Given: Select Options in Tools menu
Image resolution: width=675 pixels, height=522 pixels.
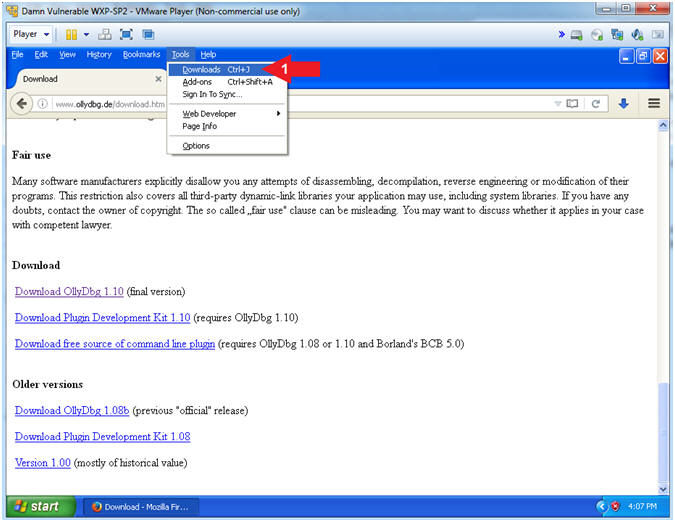Looking at the screenshot, I should pos(227,146).
